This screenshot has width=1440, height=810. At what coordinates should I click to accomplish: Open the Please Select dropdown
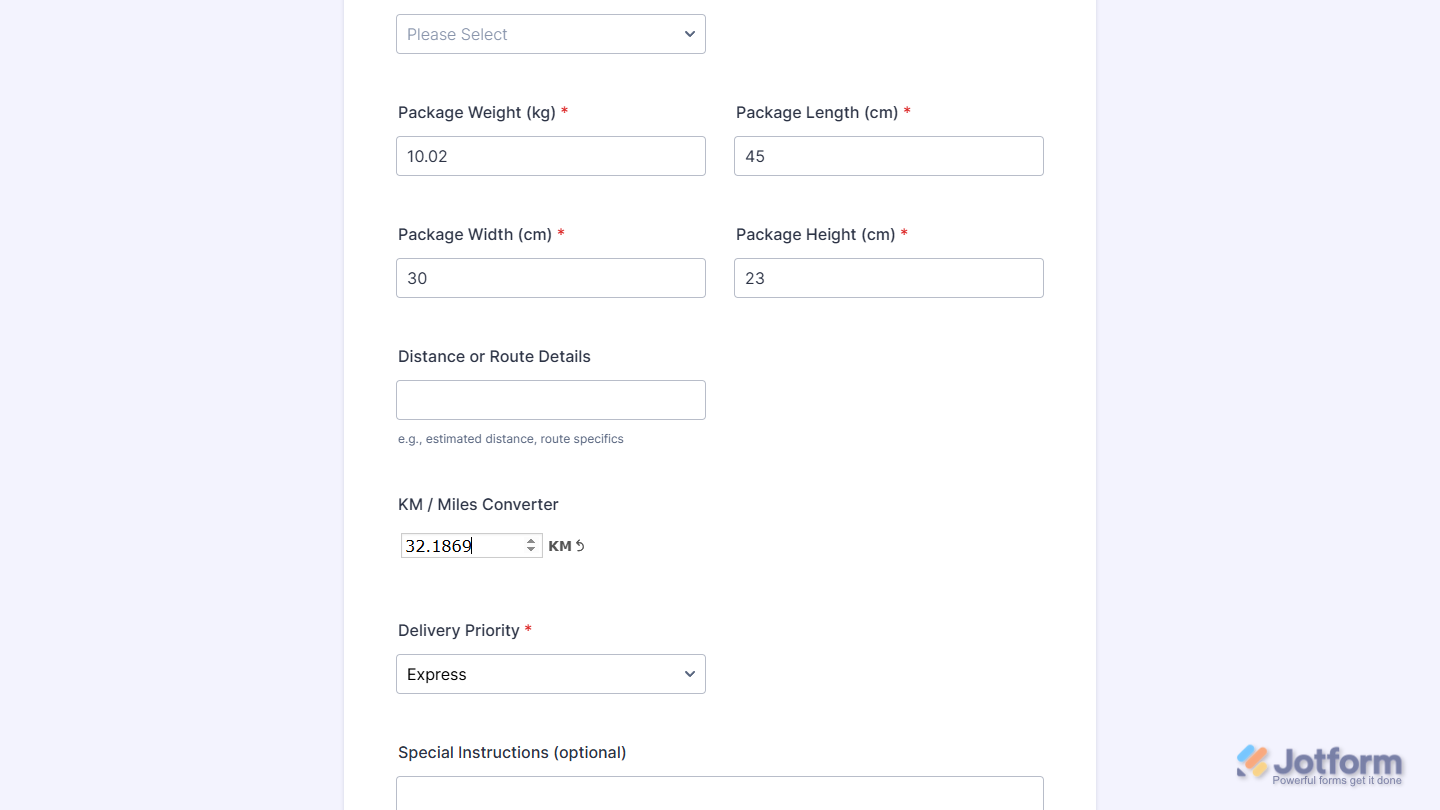click(x=550, y=34)
